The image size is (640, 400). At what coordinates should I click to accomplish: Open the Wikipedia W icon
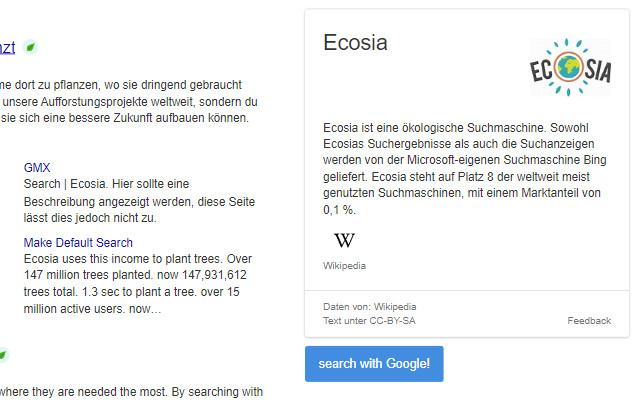(344, 241)
